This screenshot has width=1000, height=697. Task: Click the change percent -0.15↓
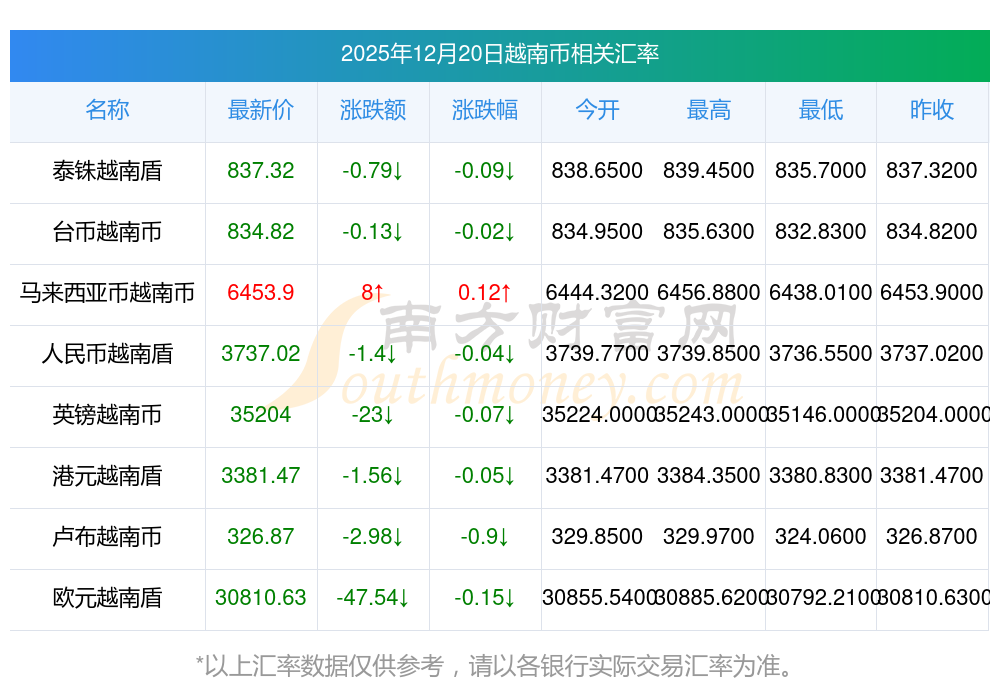pyautogui.click(x=485, y=598)
